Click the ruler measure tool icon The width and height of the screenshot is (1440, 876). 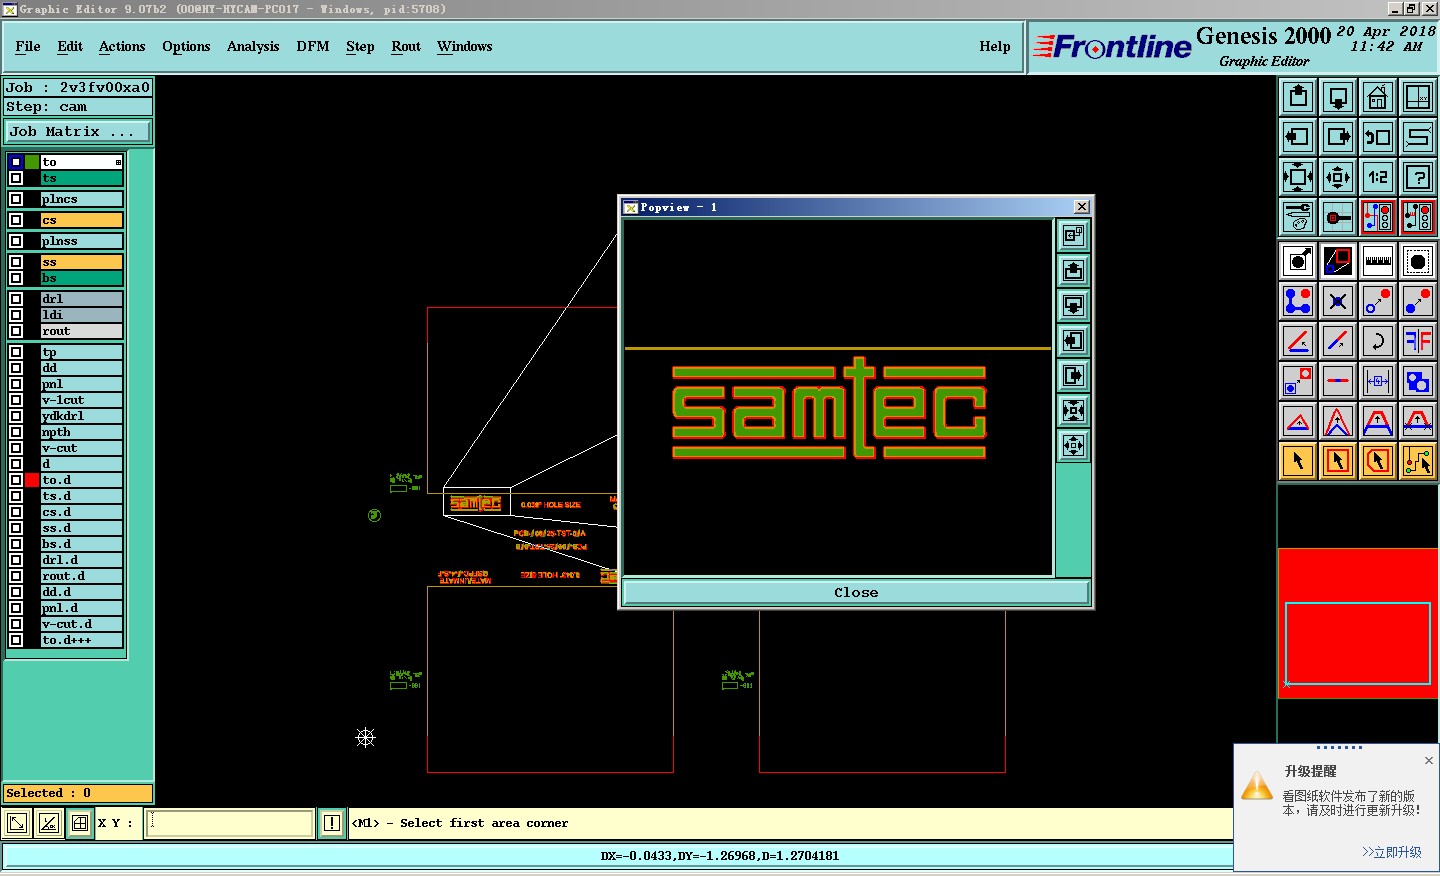pyautogui.click(x=1378, y=261)
